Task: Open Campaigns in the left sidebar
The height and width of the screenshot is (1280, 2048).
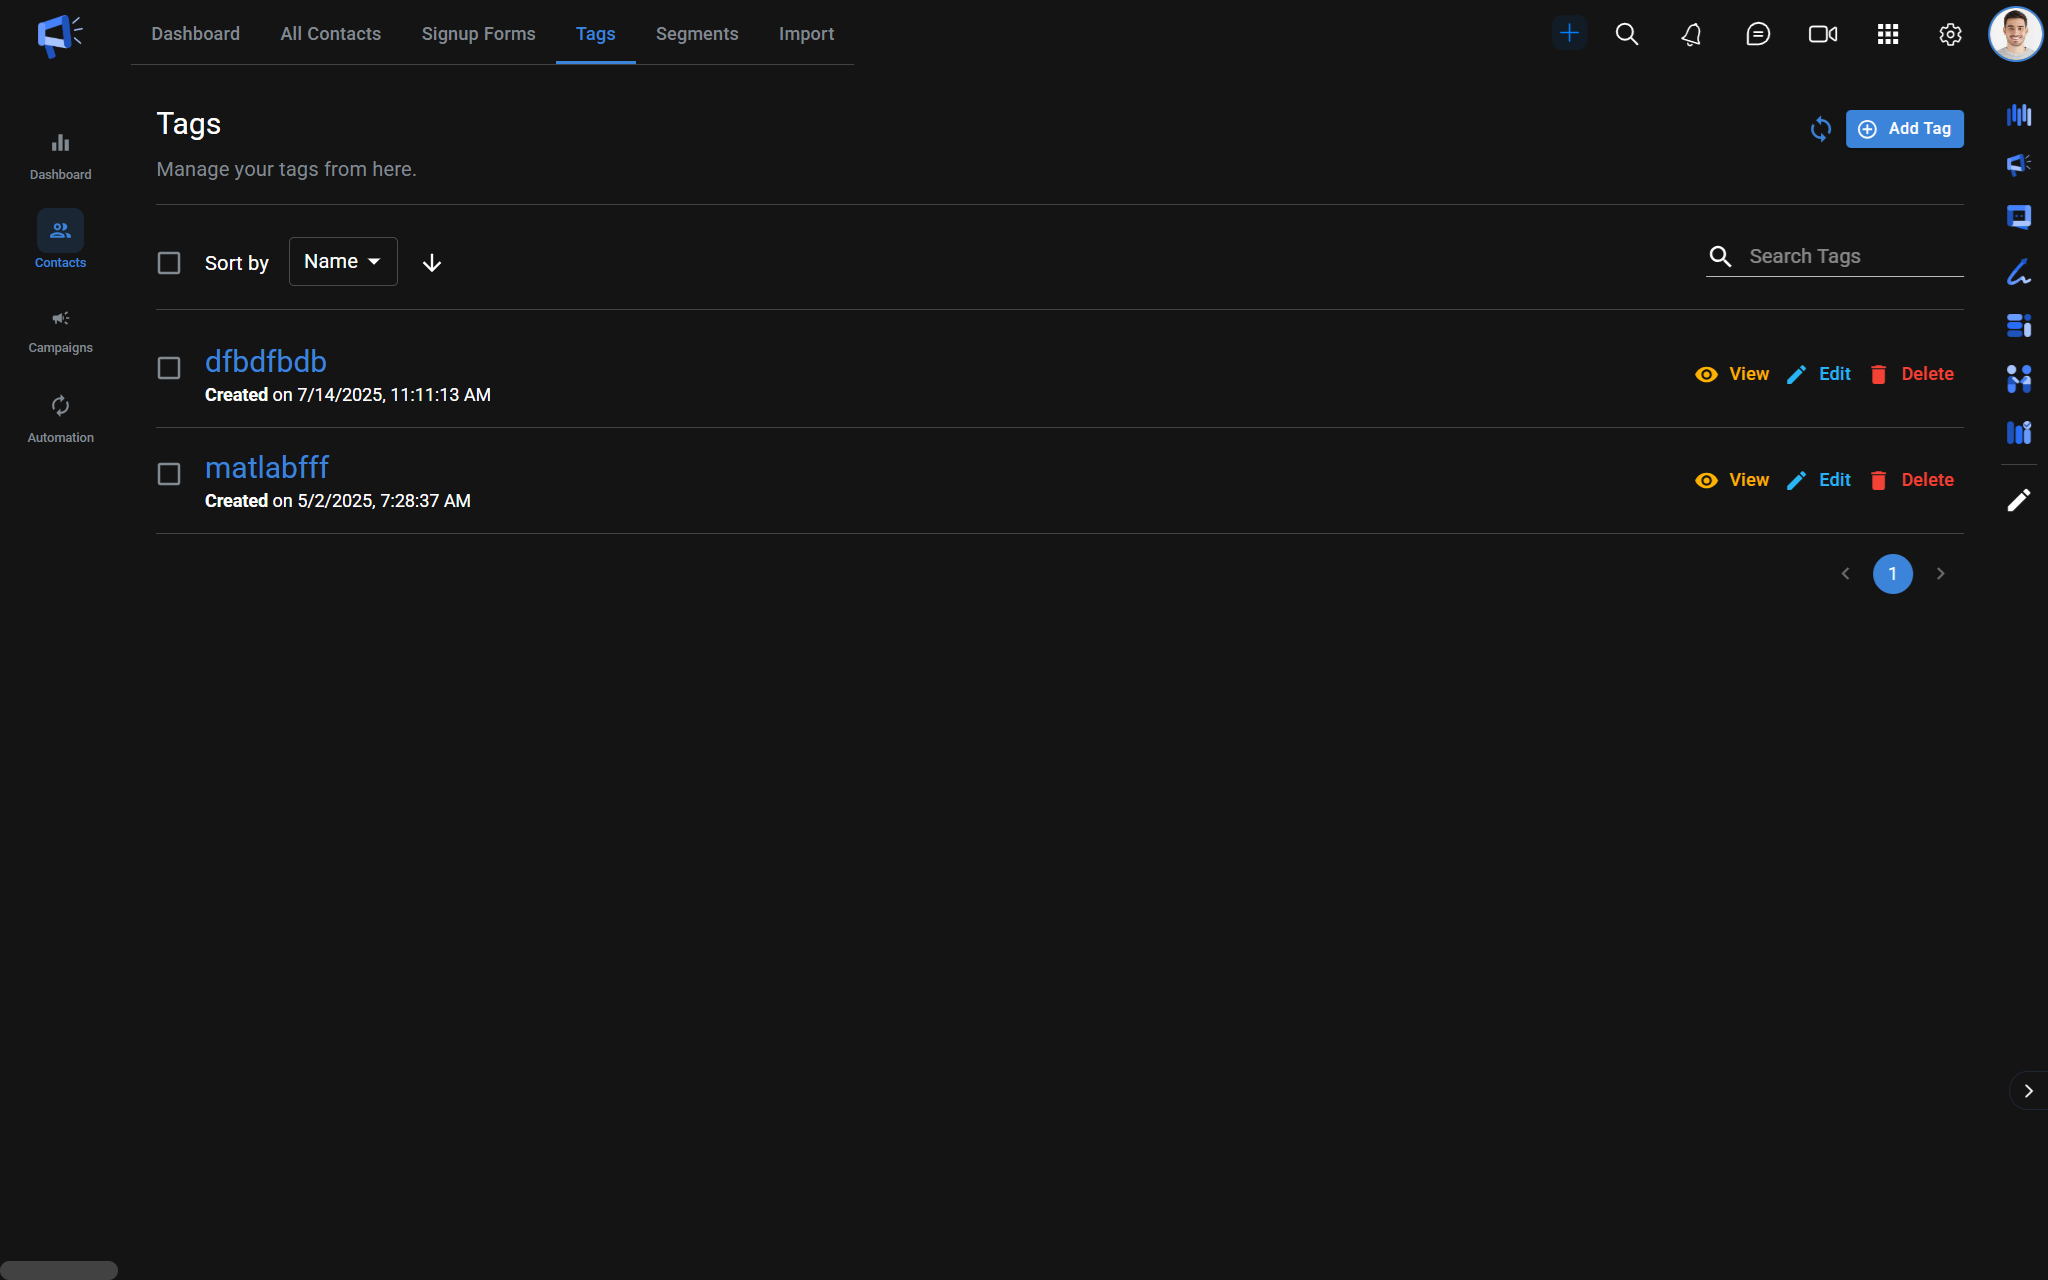Action: tap(60, 331)
